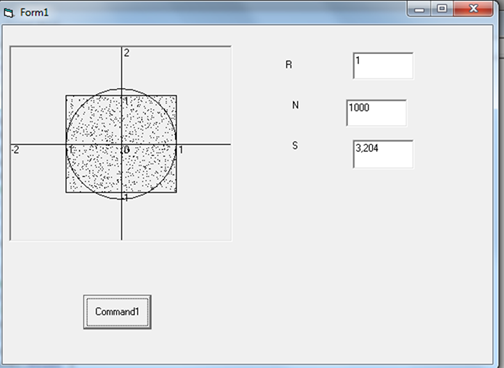Click the axis label 2 at top of plot
504x368 pixels.
click(x=127, y=53)
